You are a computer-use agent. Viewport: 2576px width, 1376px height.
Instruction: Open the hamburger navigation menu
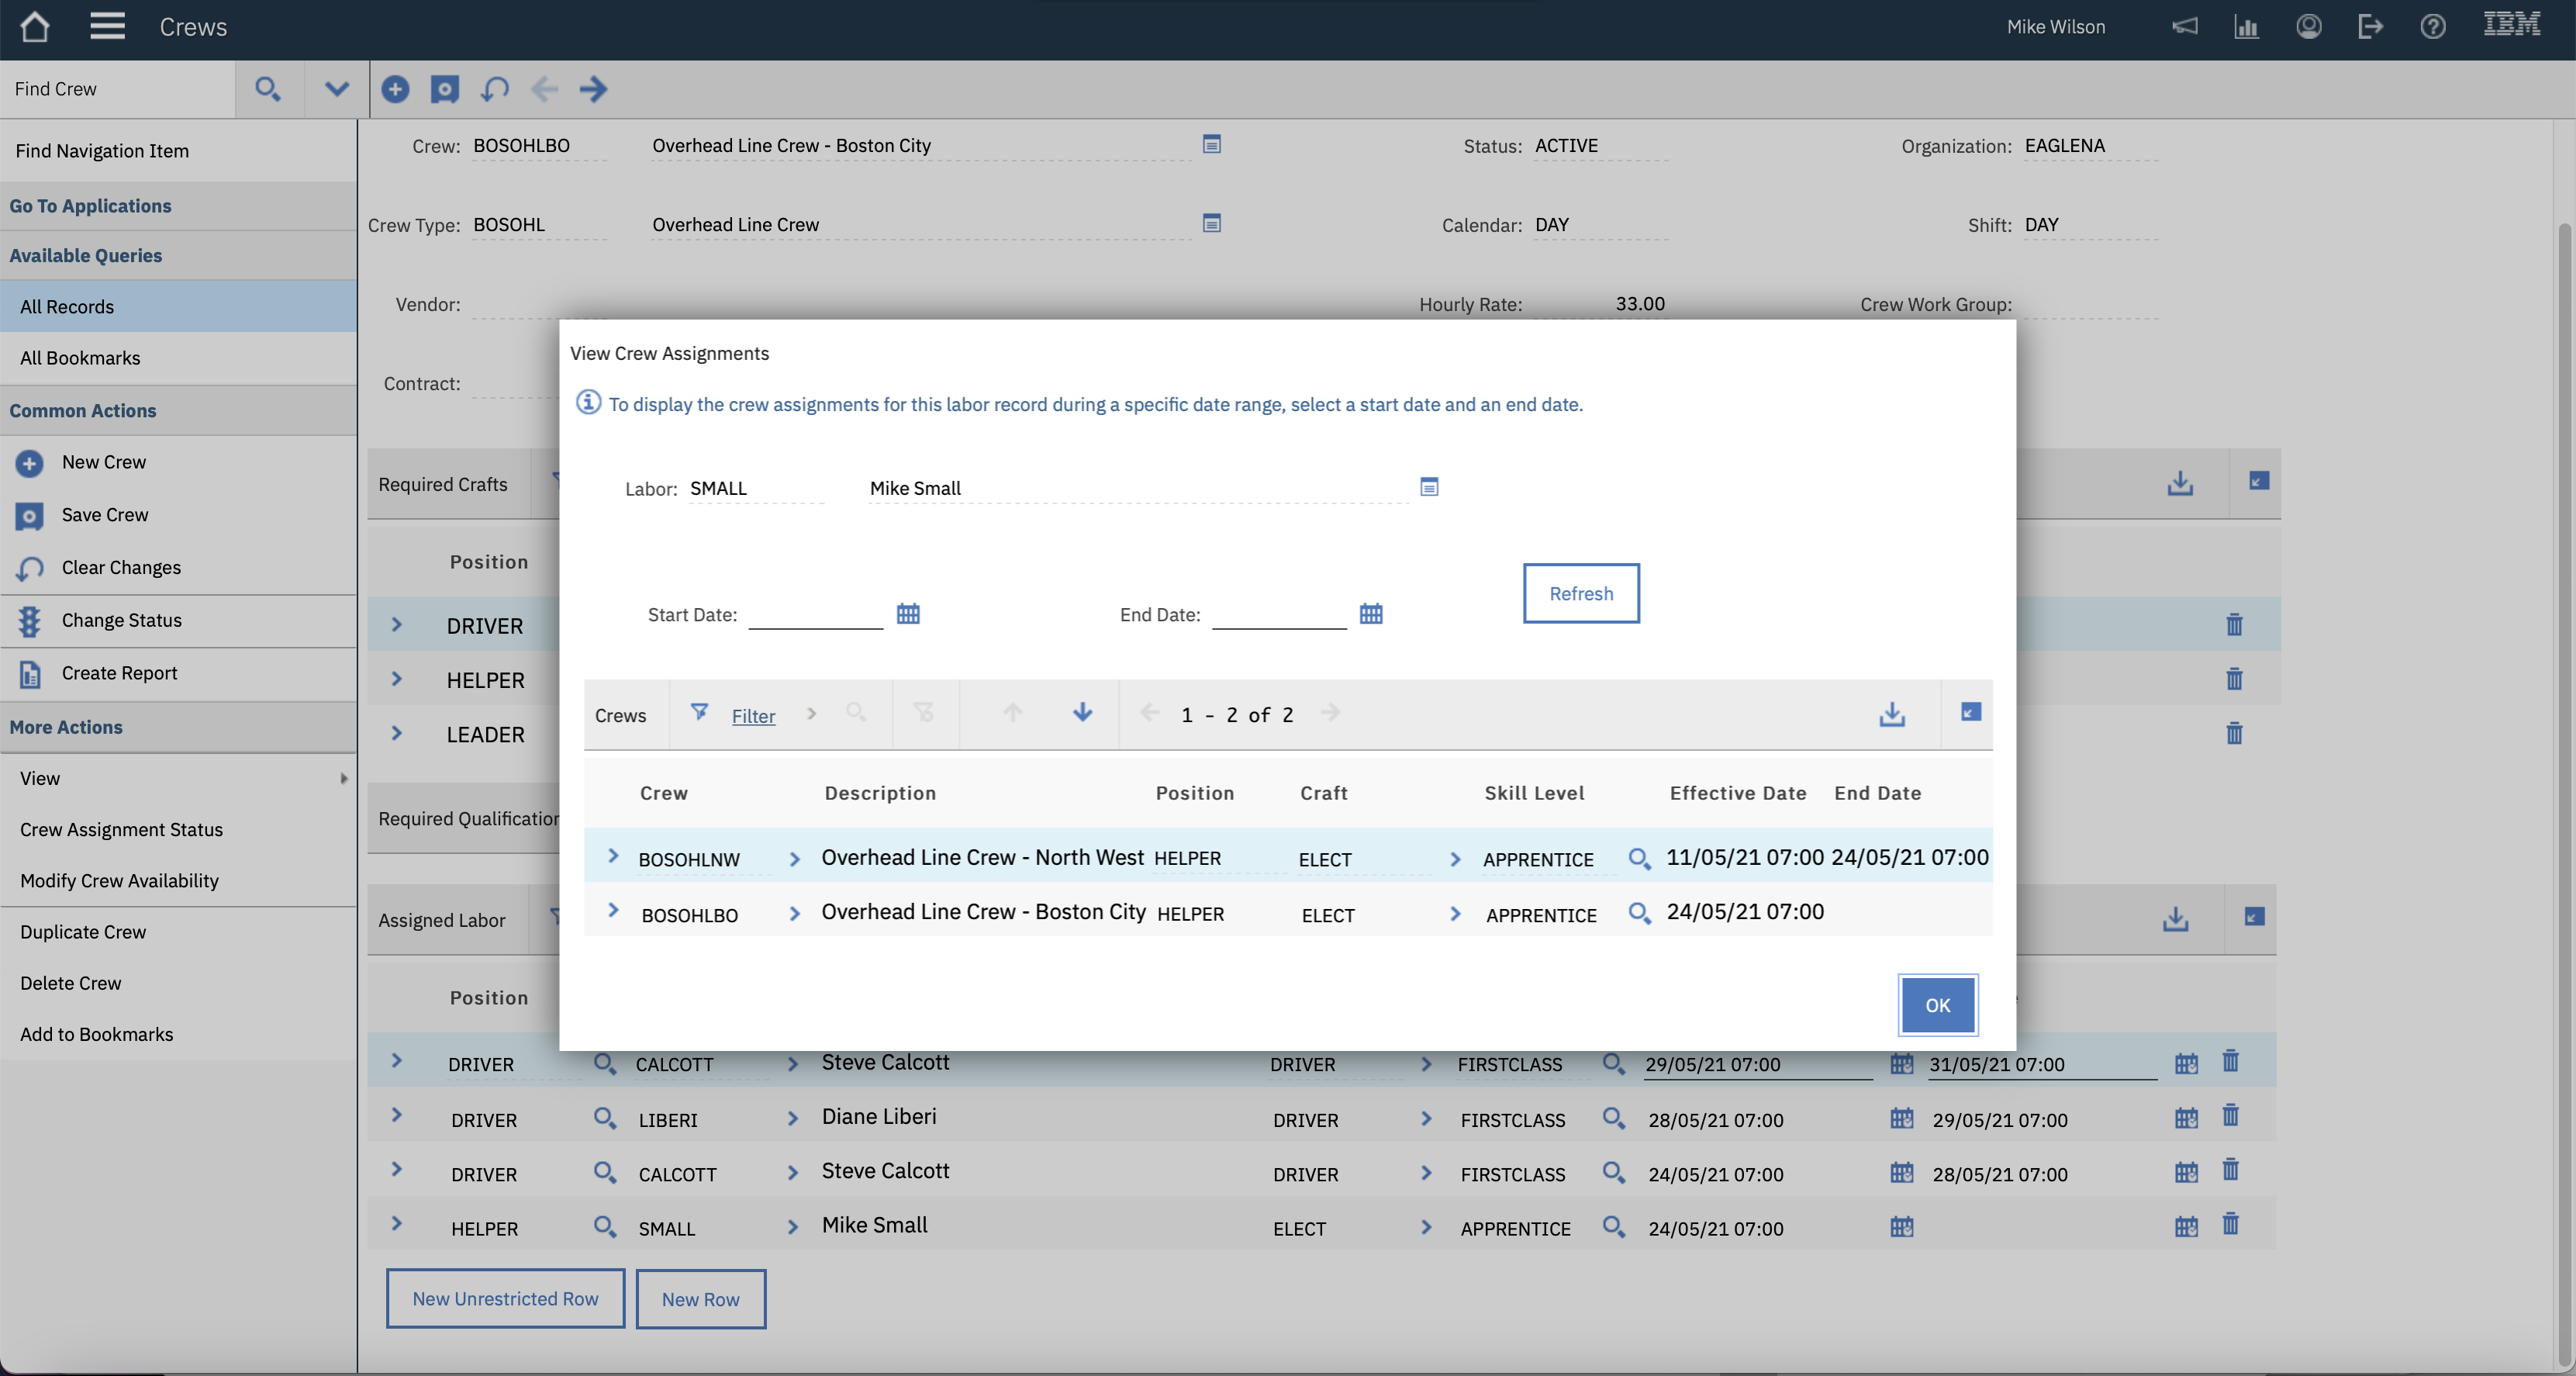[107, 27]
